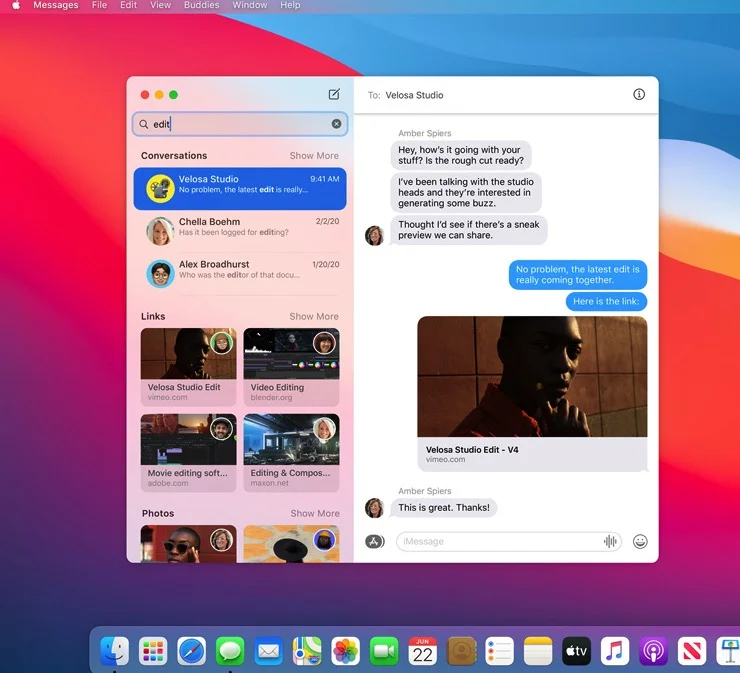Click the audio waveform record icon
This screenshot has height=673, width=740.
[610, 541]
